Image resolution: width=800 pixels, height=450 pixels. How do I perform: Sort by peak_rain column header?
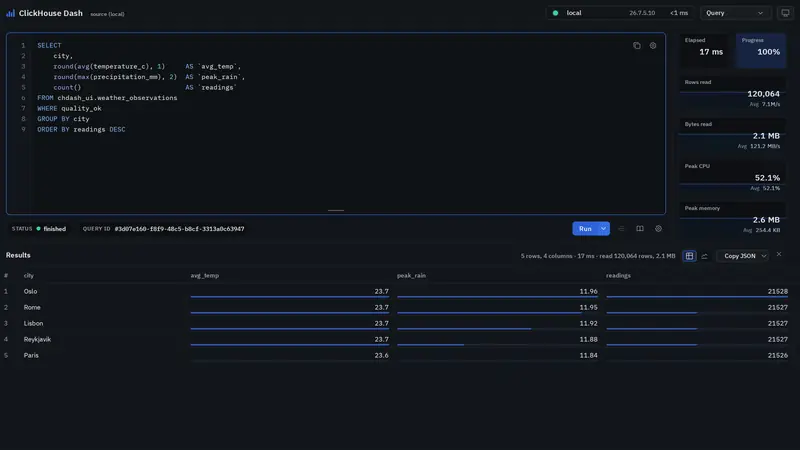[411, 276]
